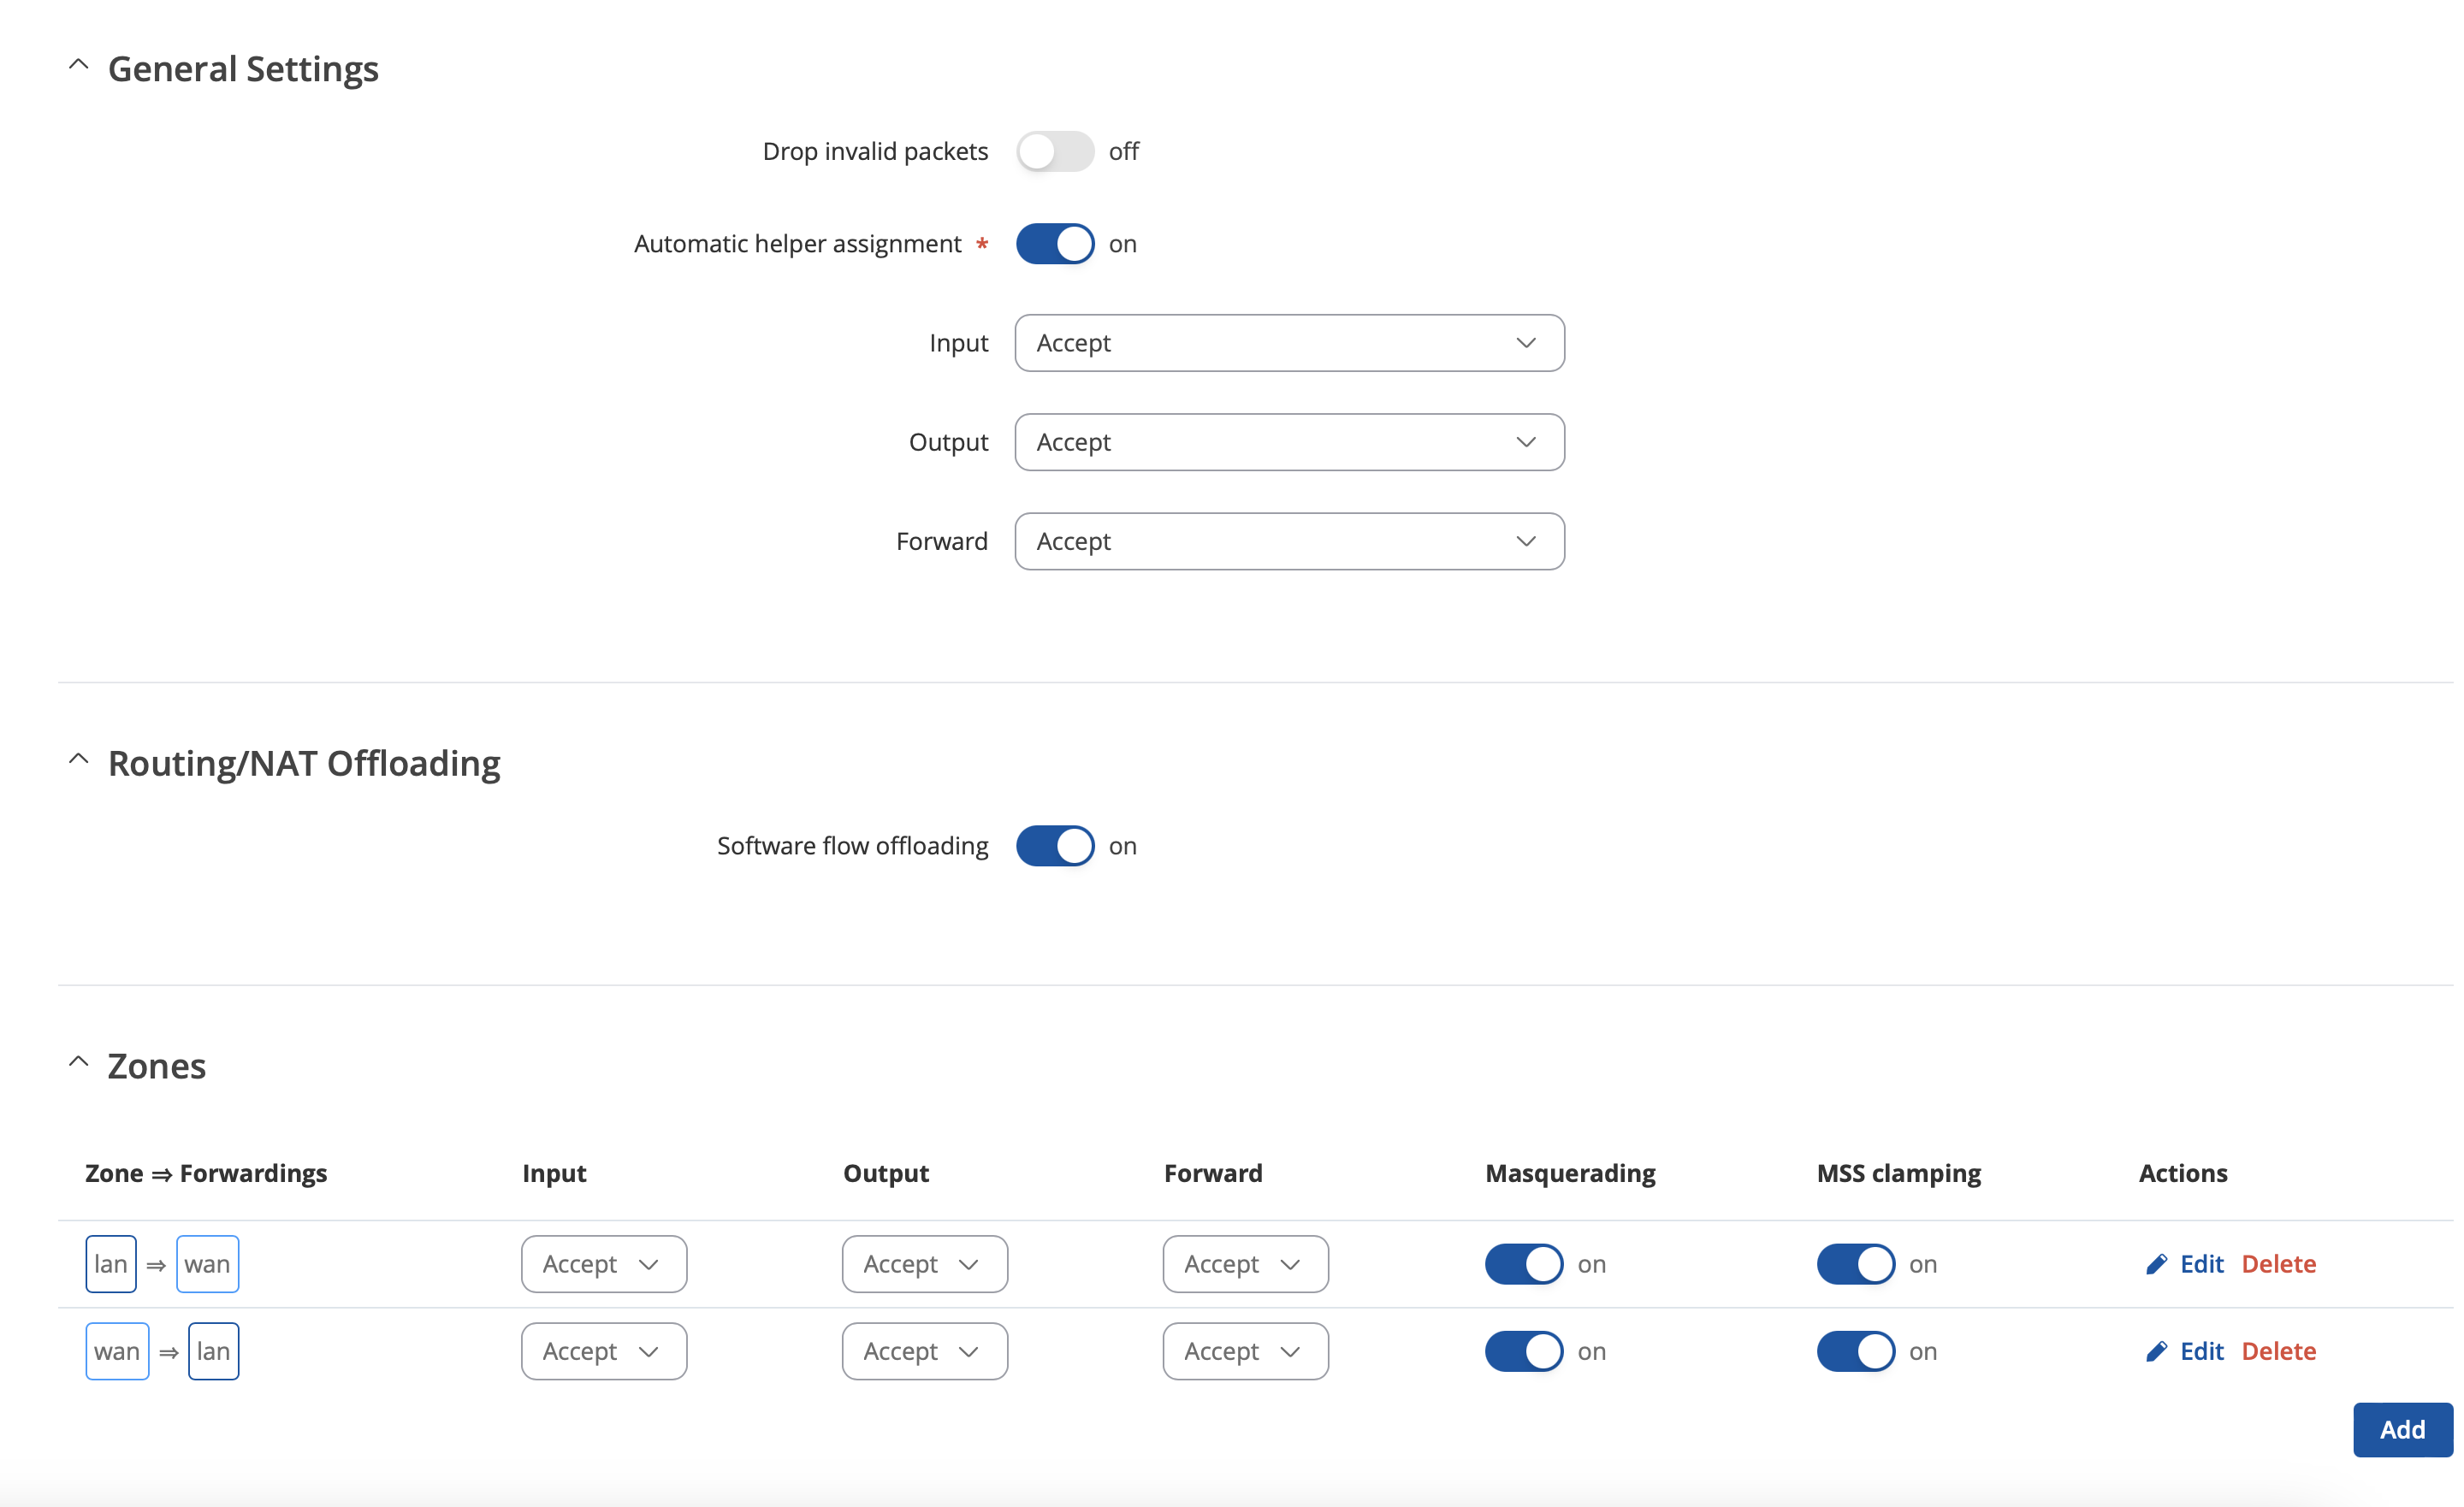The width and height of the screenshot is (2464, 1507).
Task: Open the general Input policy dropdown
Action: 1289,343
